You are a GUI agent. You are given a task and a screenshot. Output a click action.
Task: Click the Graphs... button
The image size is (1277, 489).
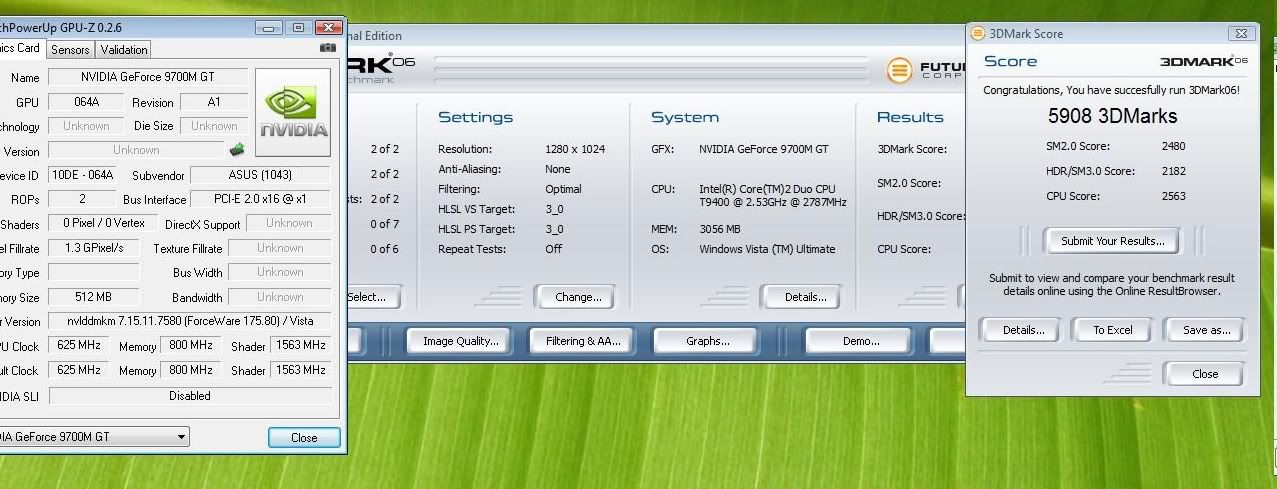[707, 341]
